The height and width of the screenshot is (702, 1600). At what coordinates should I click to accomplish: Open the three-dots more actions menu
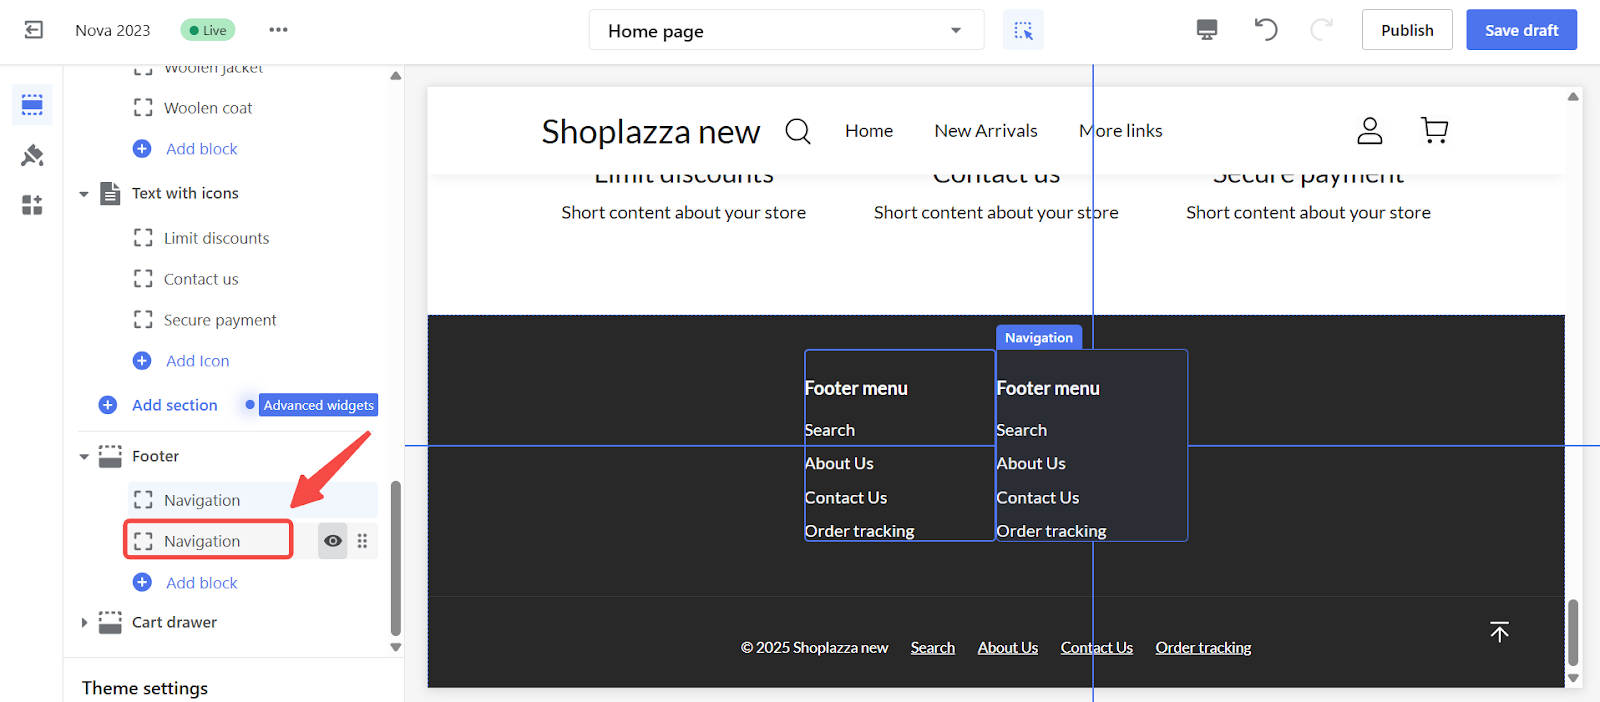[x=278, y=30]
